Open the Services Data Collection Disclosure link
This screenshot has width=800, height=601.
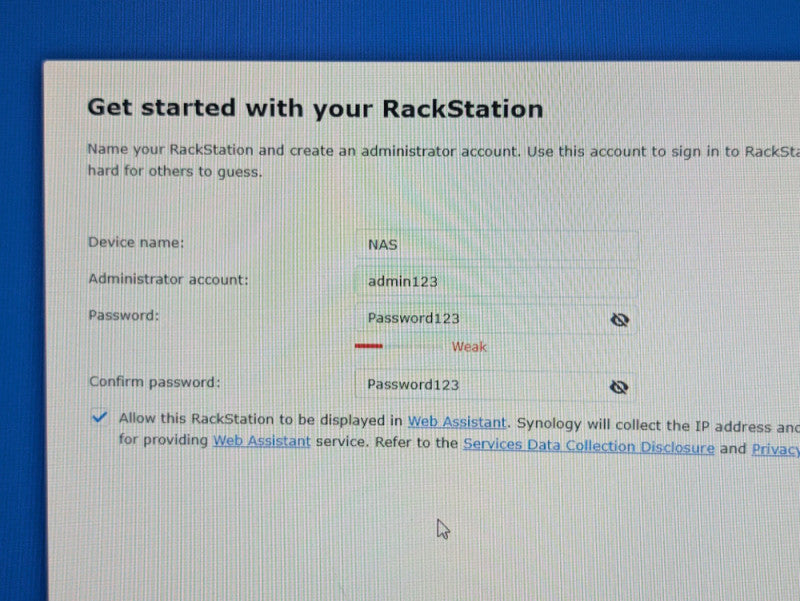[x=589, y=446]
